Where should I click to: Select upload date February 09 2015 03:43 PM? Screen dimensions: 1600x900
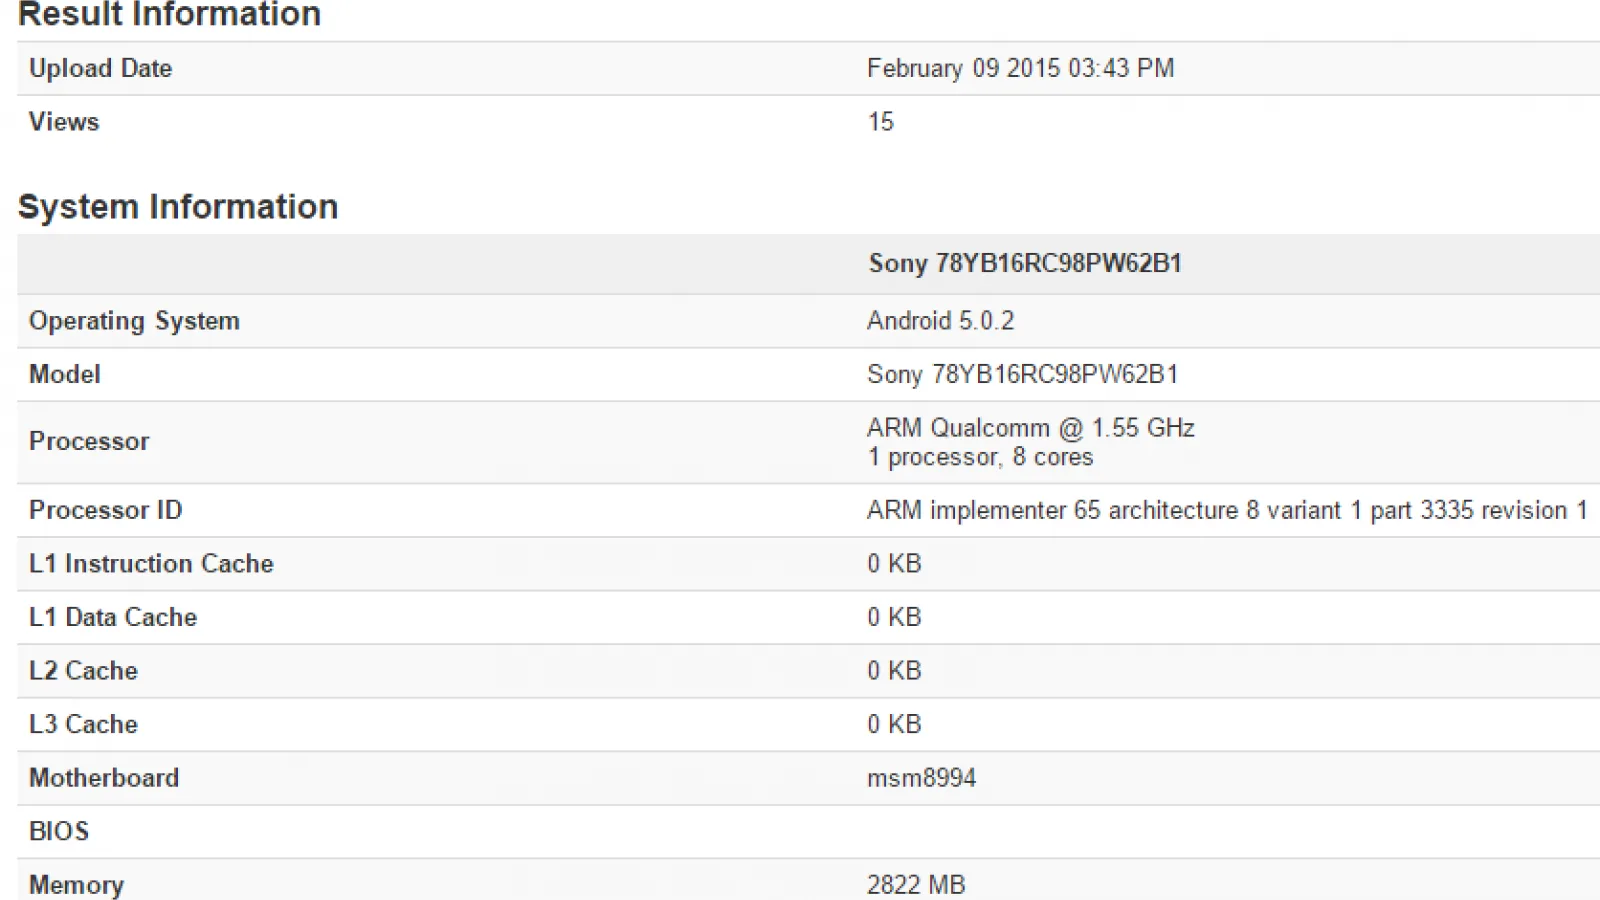(1020, 68)
